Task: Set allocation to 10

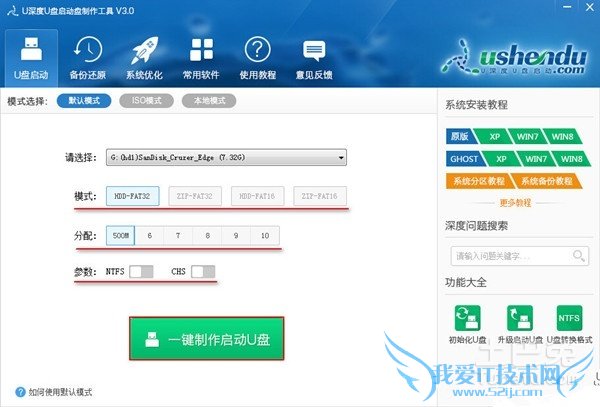Action: tap(265, 236)
